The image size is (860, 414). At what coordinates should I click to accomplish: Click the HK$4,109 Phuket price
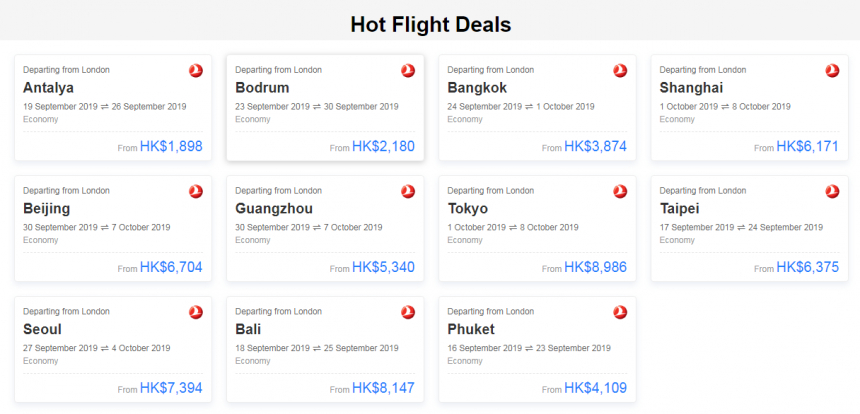click(x=596, y=388)
